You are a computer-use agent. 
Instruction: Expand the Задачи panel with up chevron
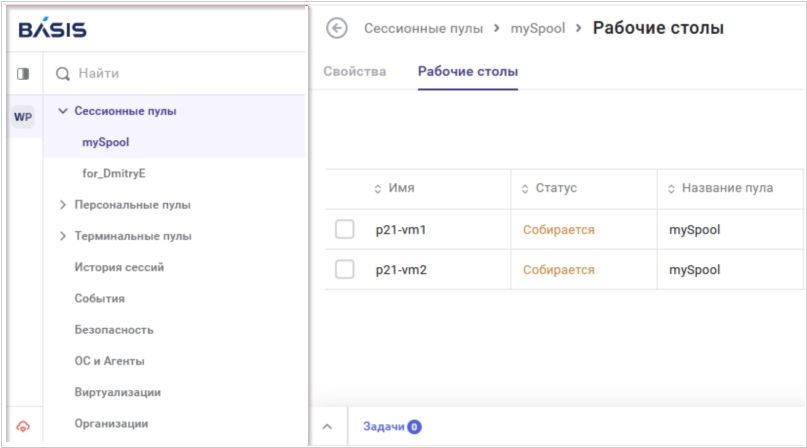[327, 426]
